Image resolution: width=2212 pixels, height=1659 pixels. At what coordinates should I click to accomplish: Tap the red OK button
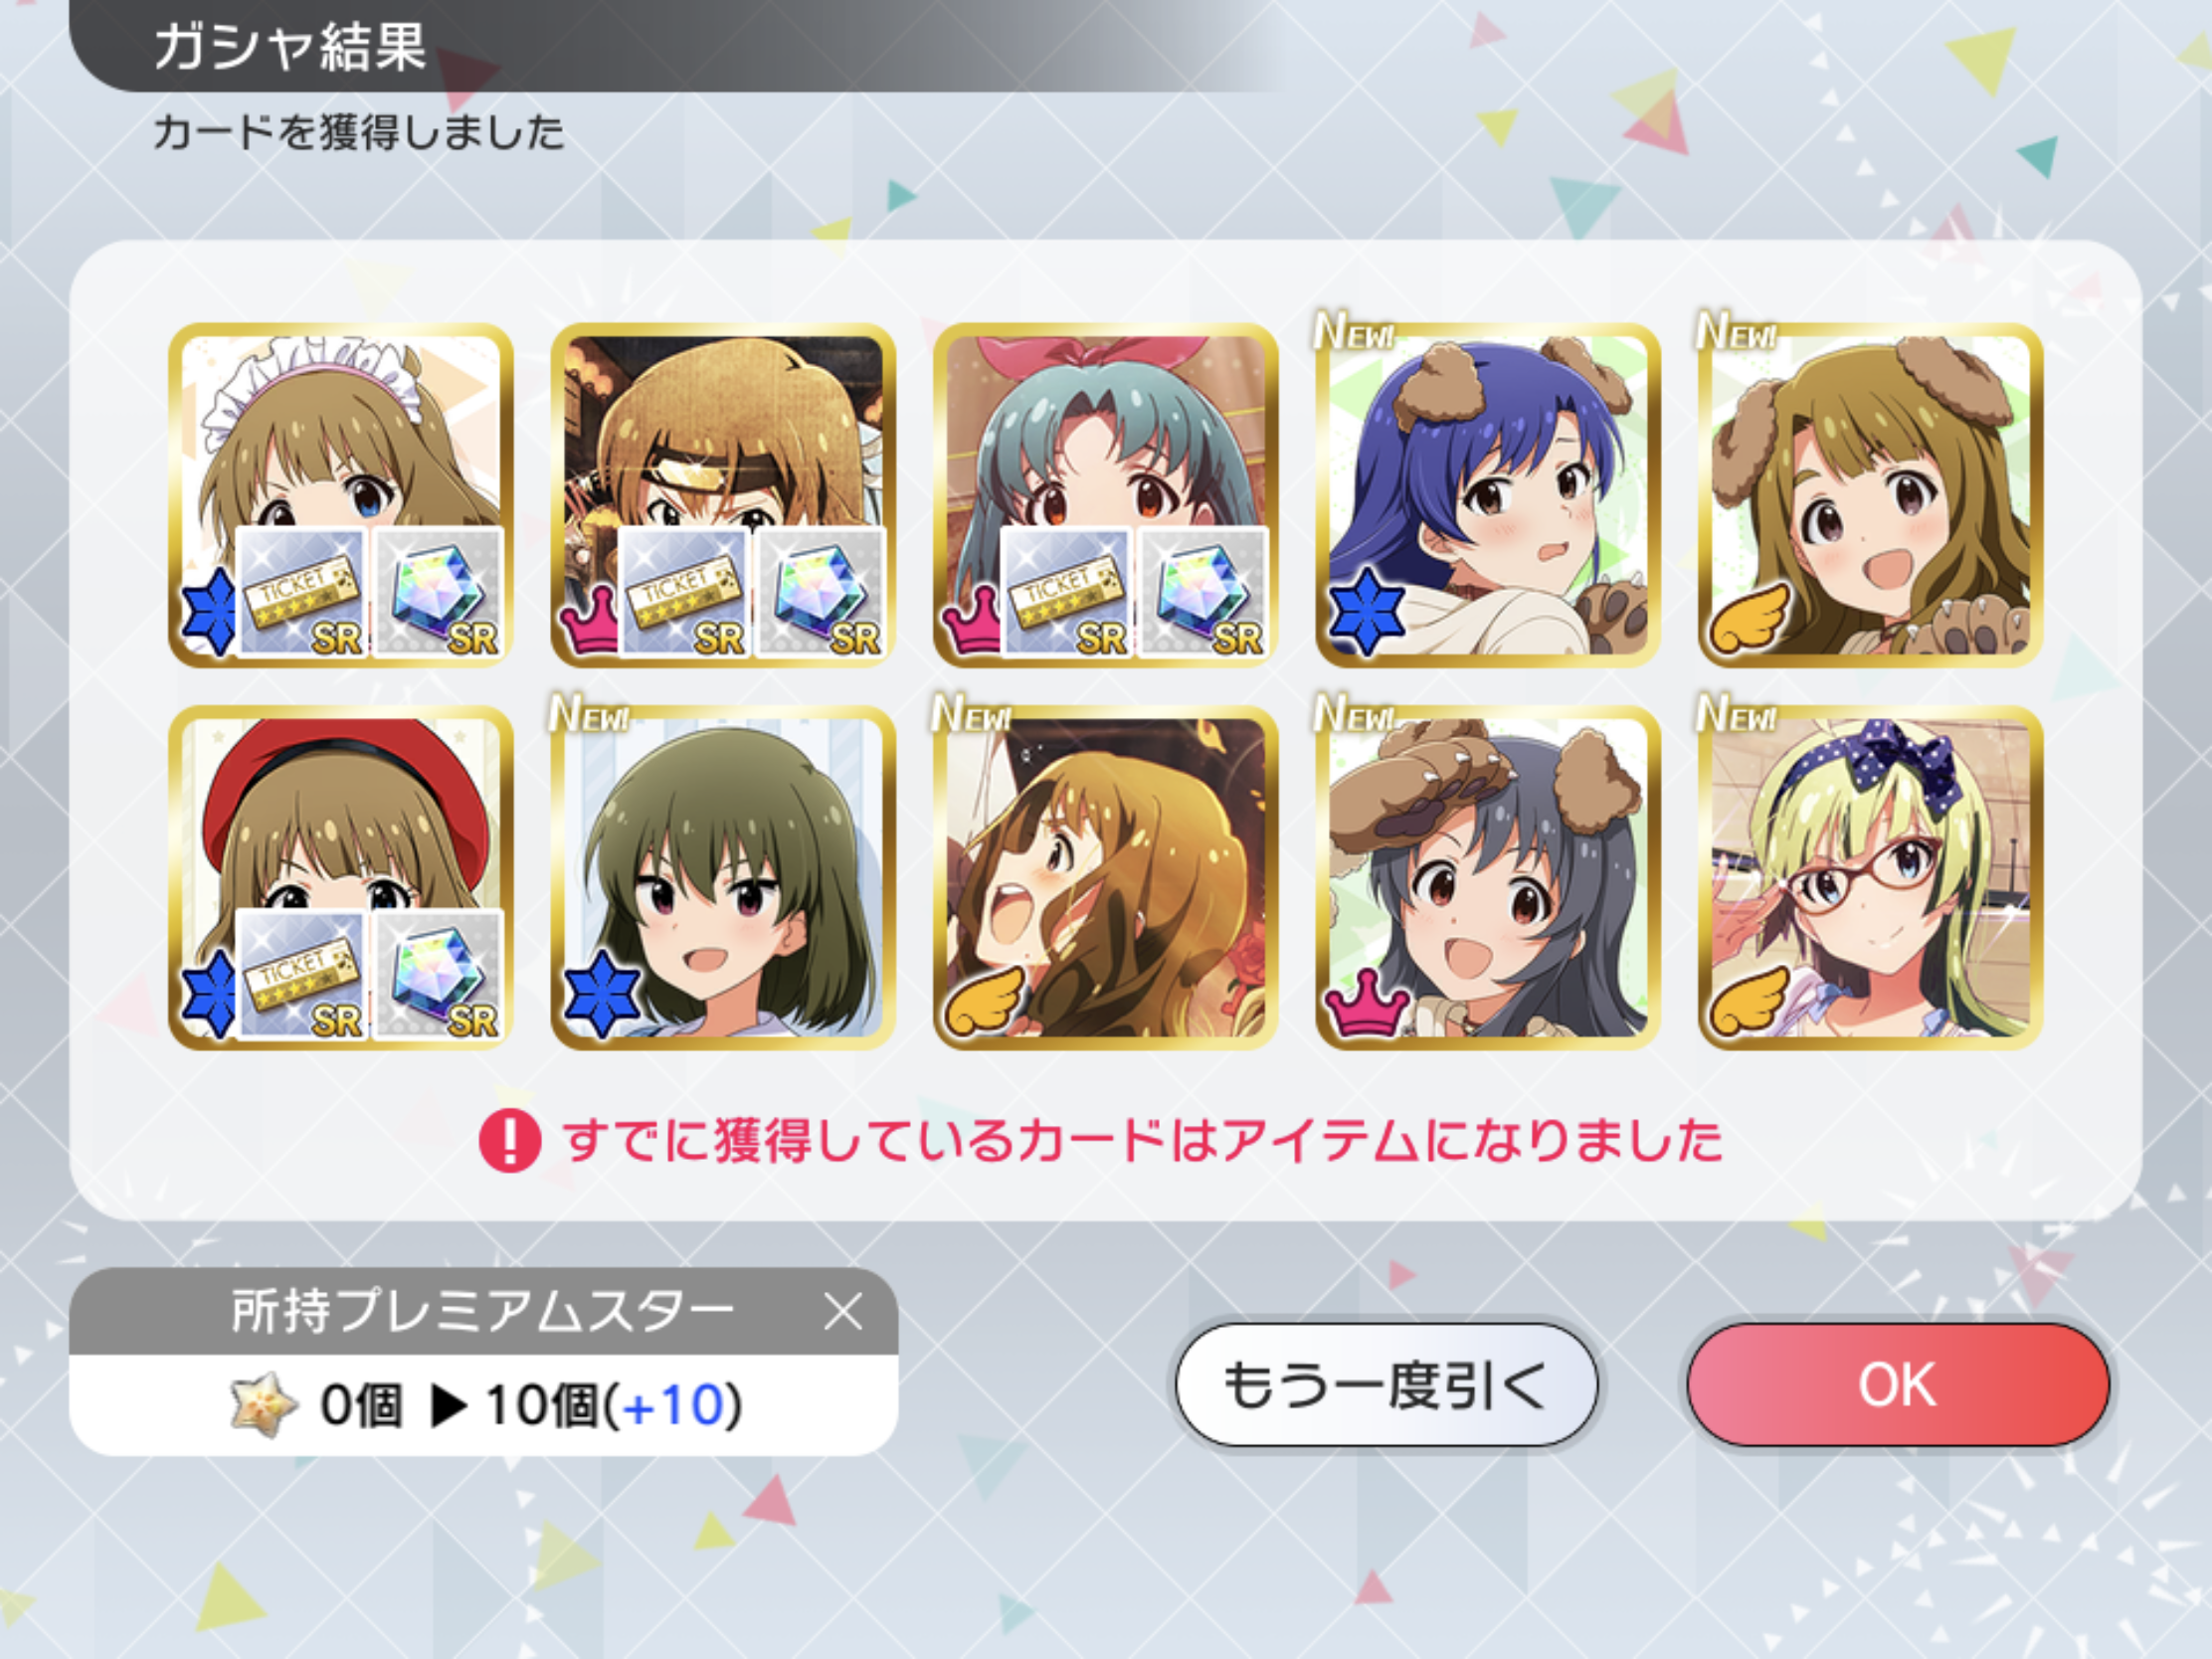click(1897, 1384)
